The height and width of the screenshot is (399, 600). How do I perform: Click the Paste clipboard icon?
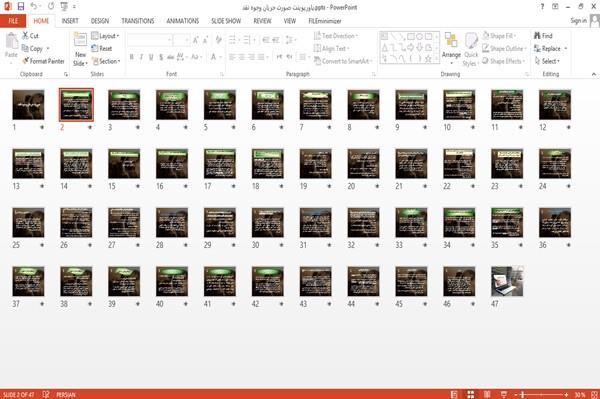point(11,41)
